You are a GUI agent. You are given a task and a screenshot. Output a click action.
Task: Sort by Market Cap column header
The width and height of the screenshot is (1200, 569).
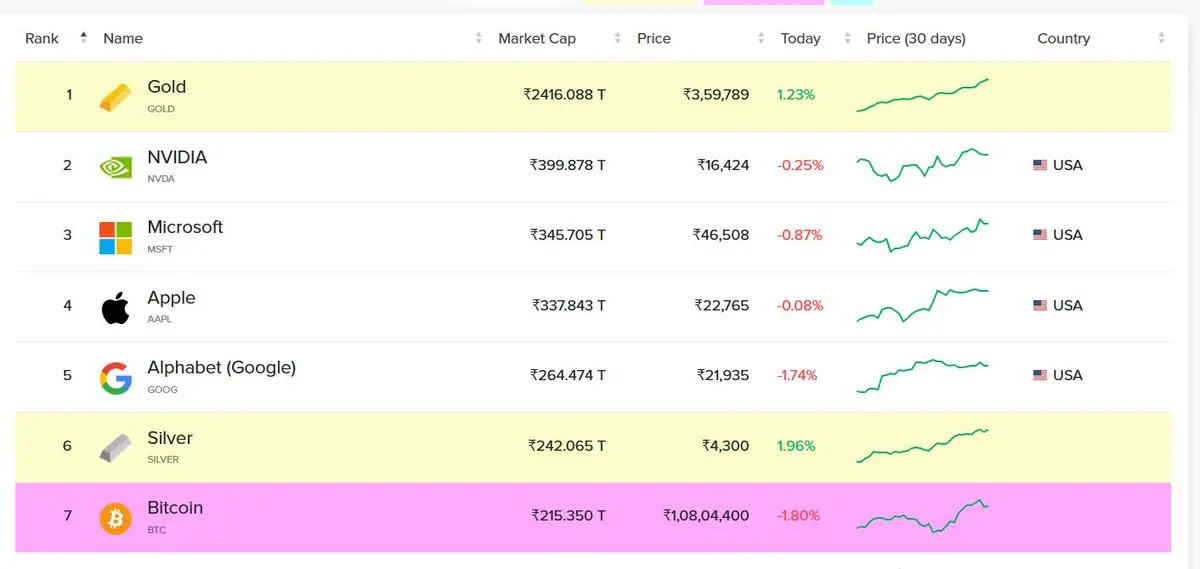click(x=537, y=38)
